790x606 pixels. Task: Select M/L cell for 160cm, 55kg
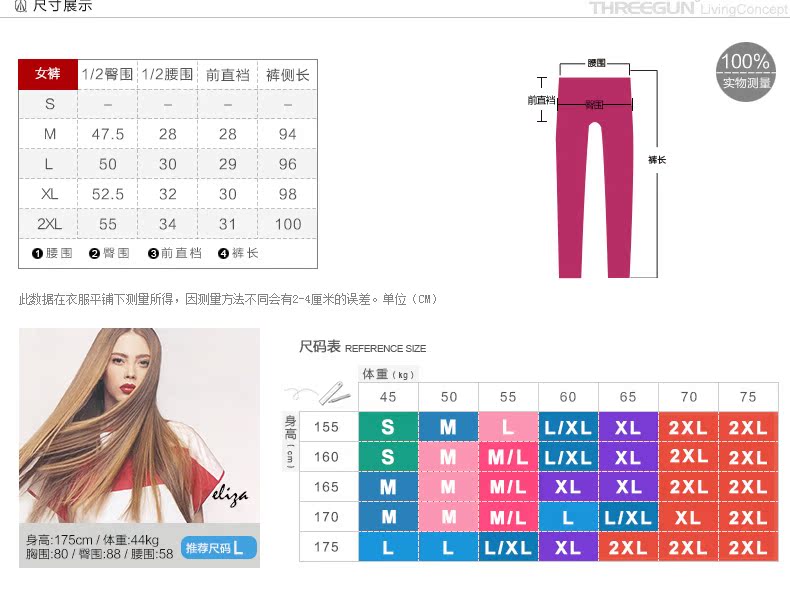(508, 457)
